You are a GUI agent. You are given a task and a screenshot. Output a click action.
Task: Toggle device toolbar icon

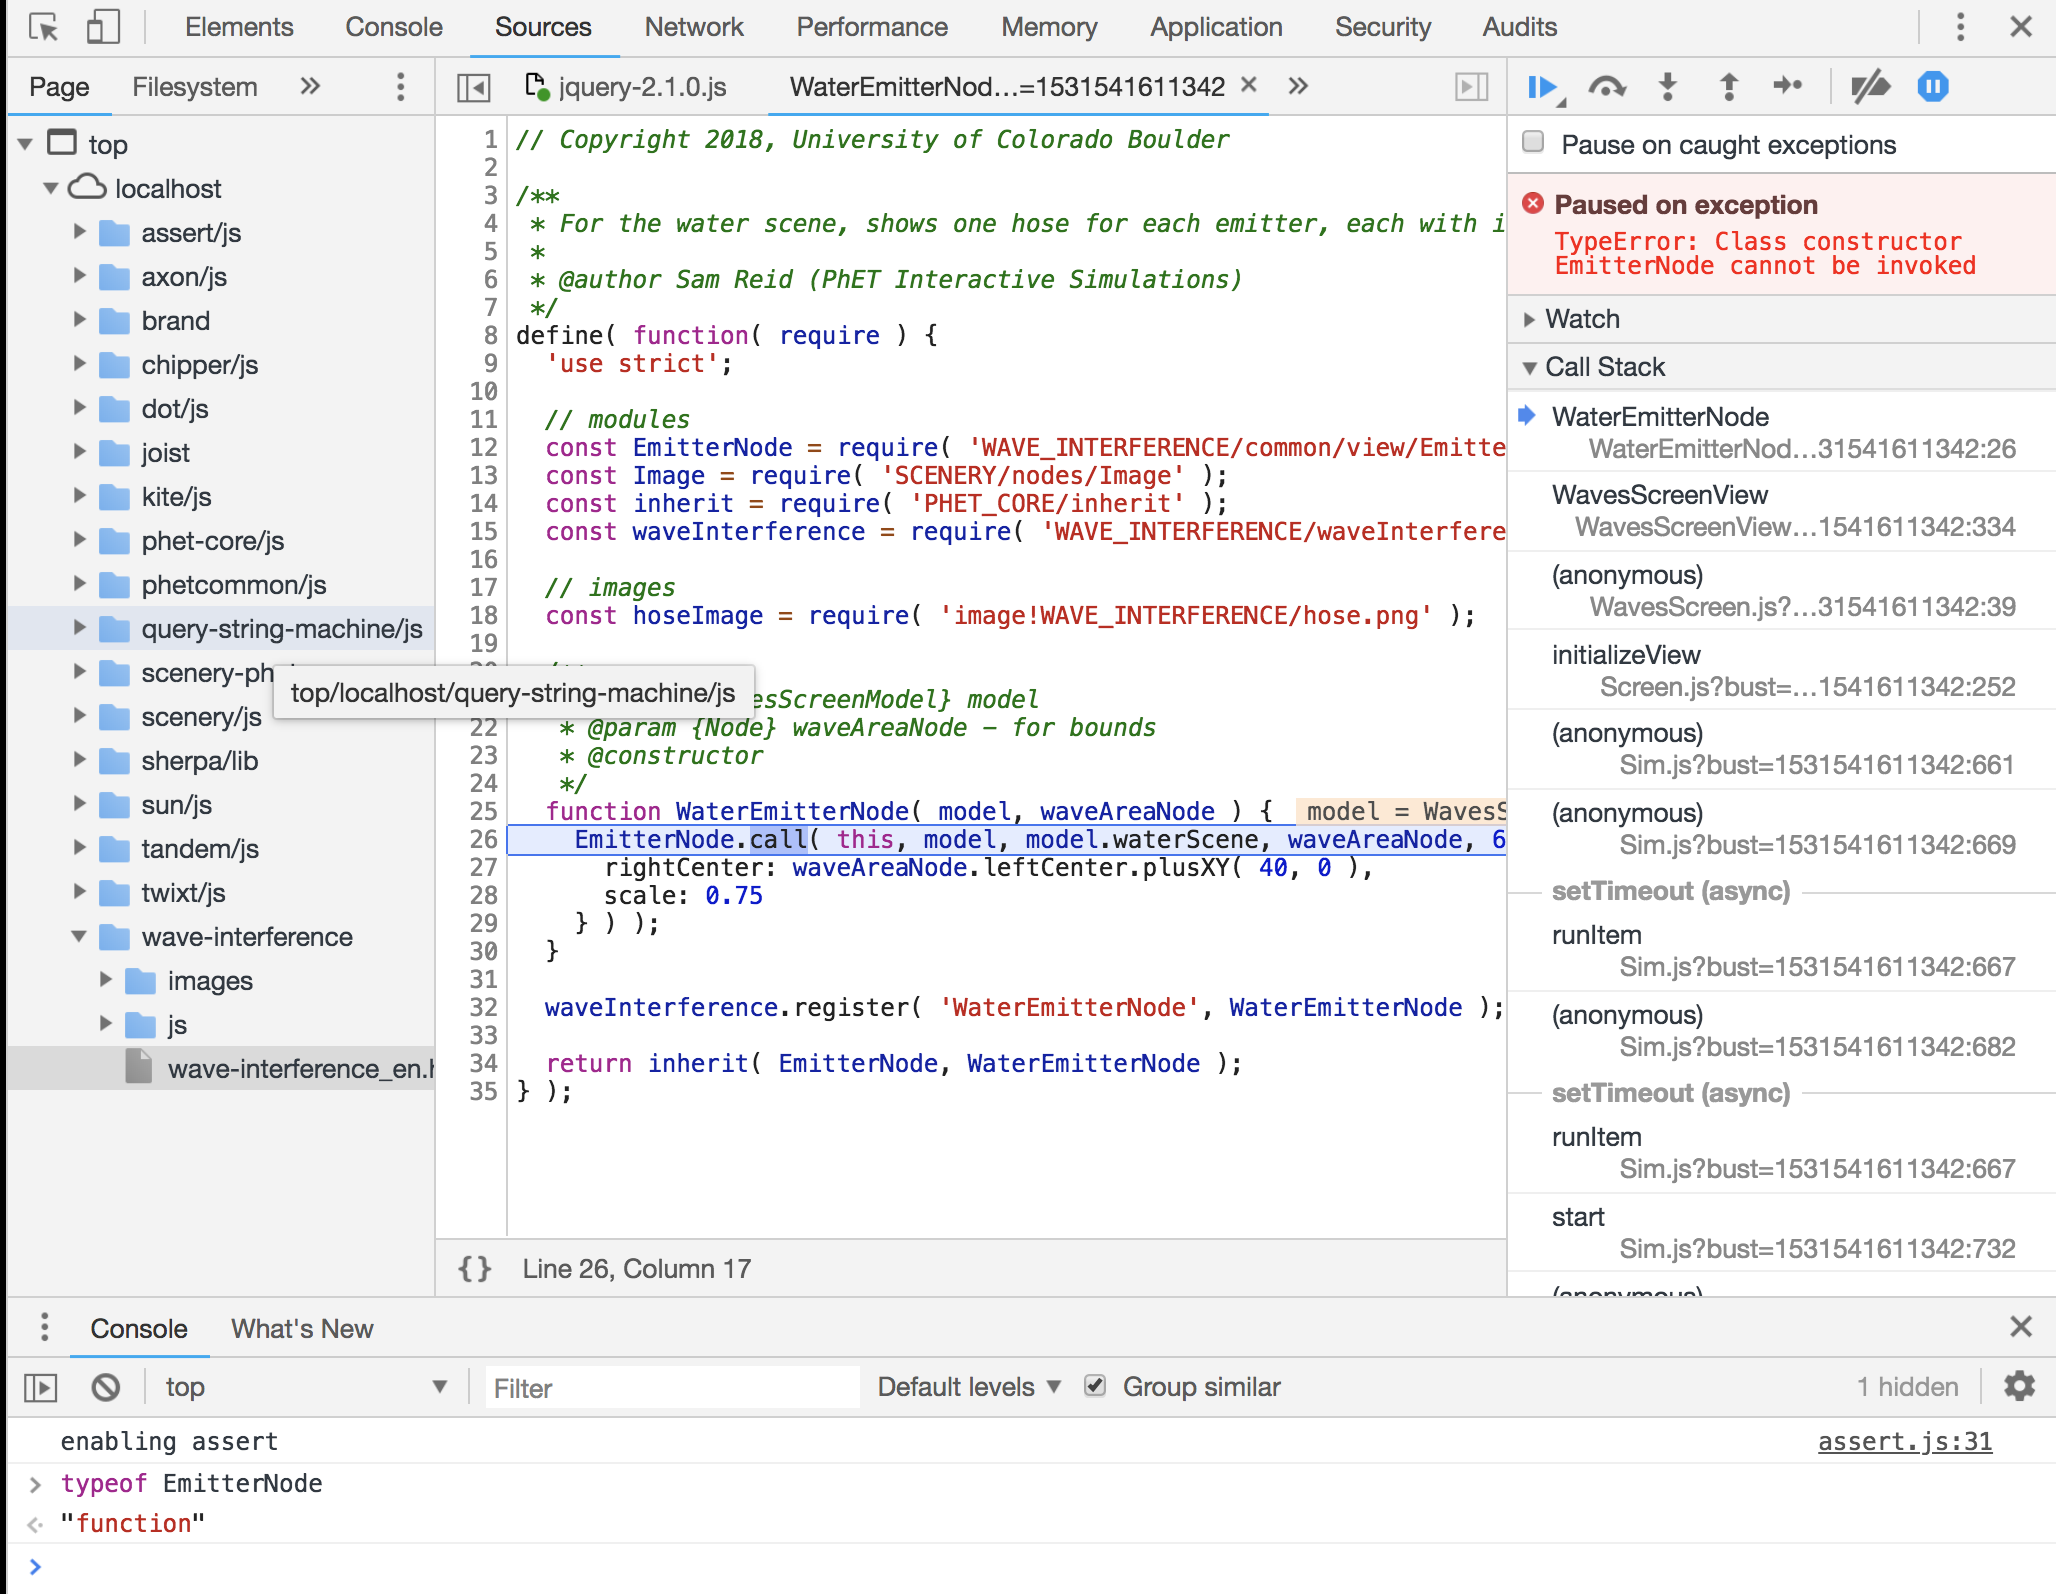click(x=102, y=27)
